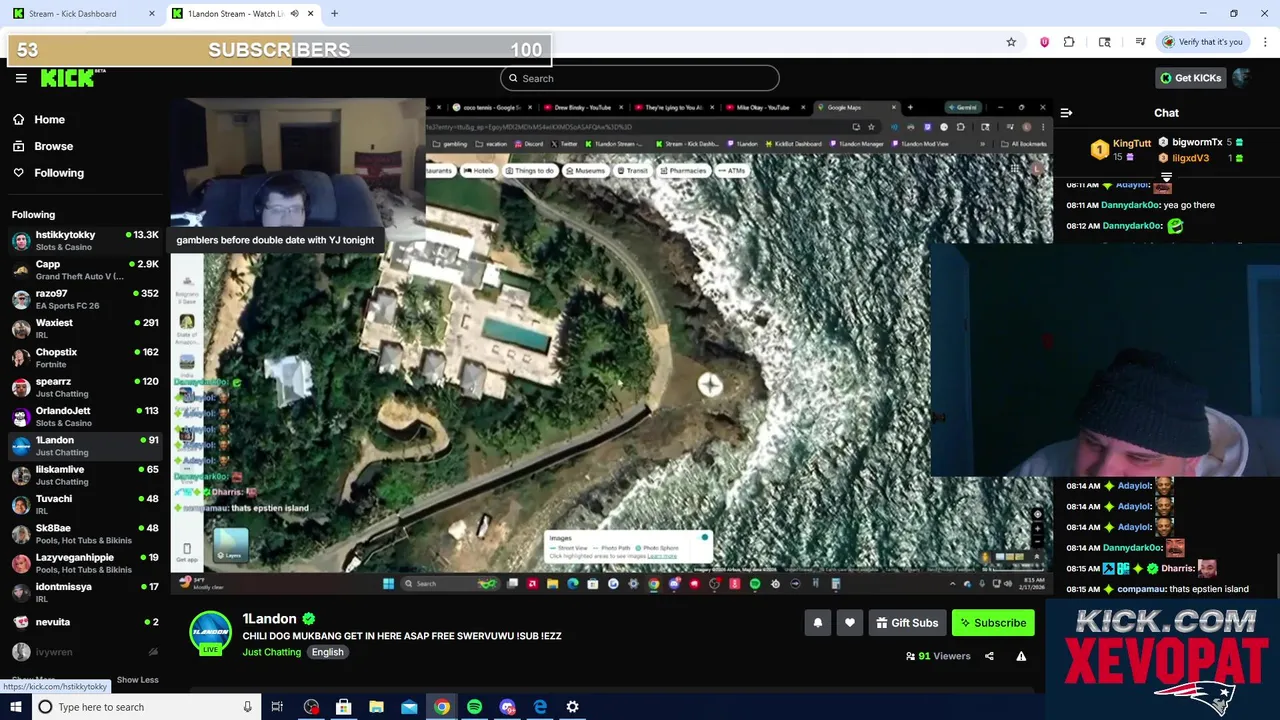Open the user profile avatar menu
1280x720 pixels.
1241,78
